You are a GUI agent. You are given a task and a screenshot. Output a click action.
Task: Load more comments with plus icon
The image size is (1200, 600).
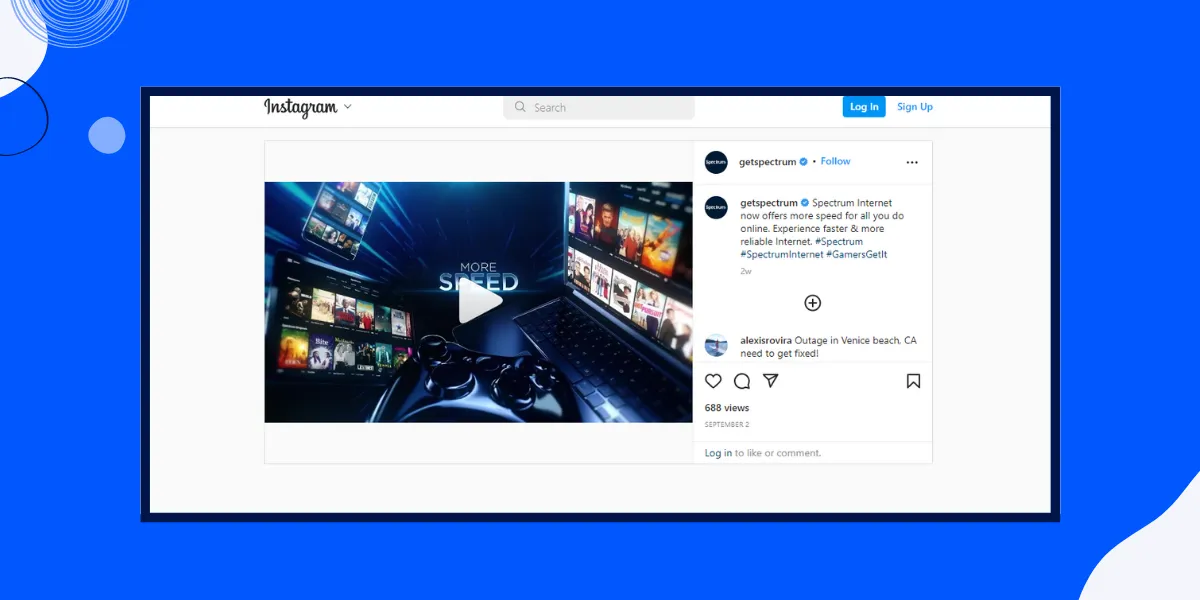(x=812, y=303)
